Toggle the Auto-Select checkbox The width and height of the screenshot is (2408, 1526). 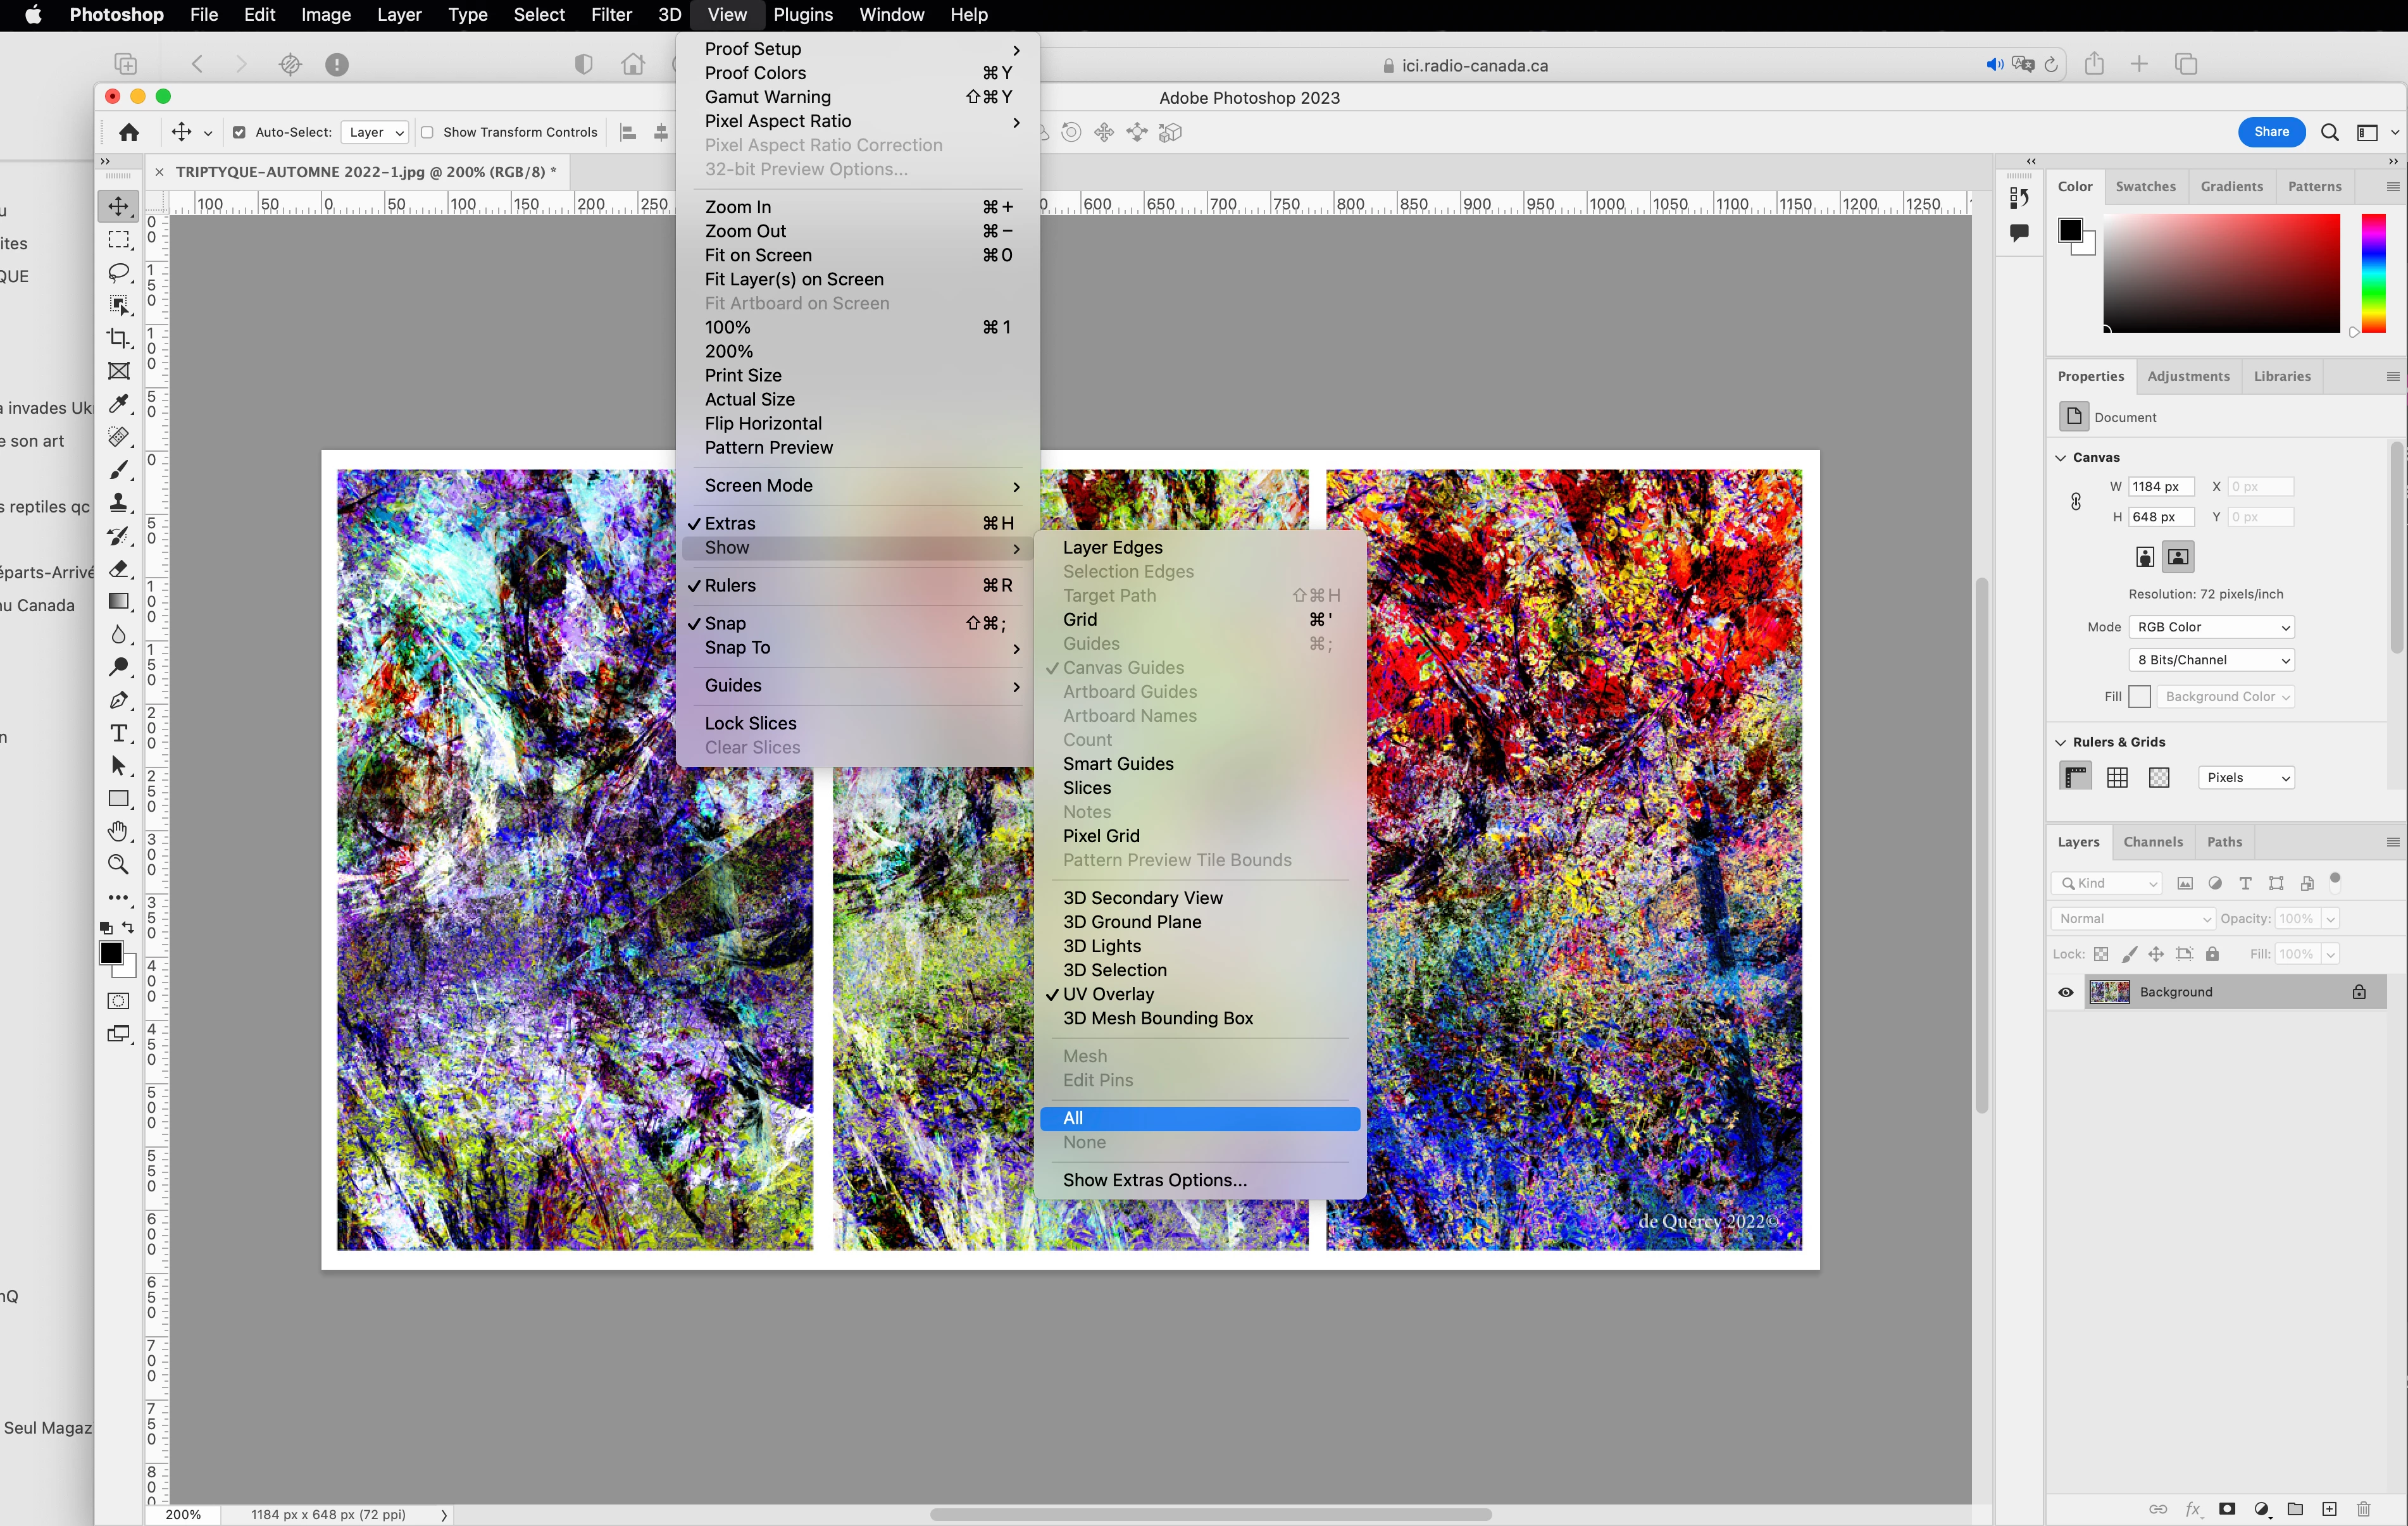click(x=239, y=132)
